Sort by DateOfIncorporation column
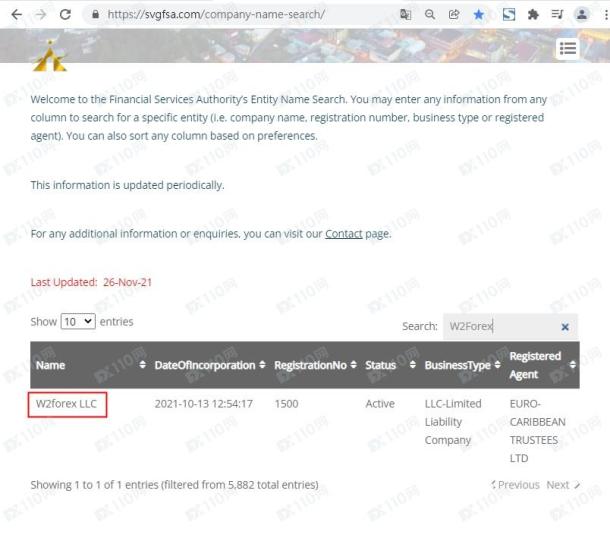This screenshot has width=610, height=541. [x=210, y=365]
